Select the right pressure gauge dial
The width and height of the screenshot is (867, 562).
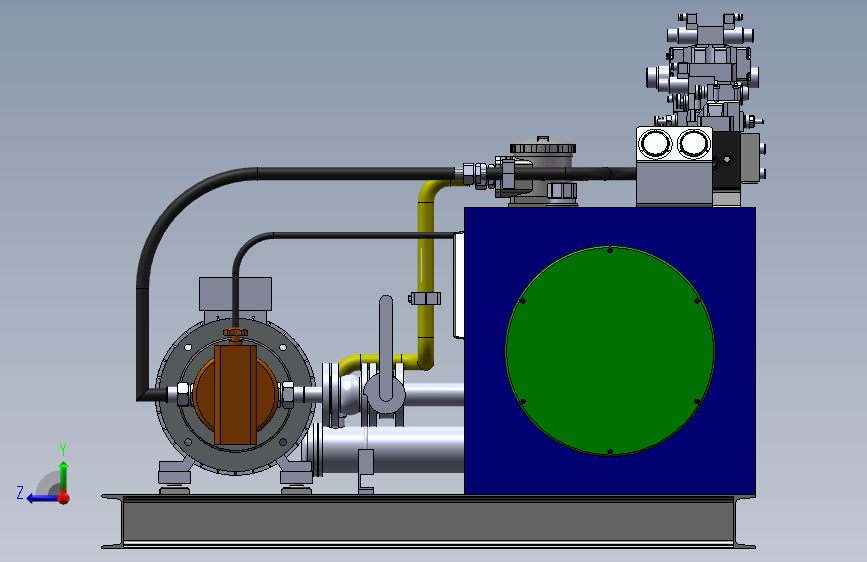[x=694, y=143]
